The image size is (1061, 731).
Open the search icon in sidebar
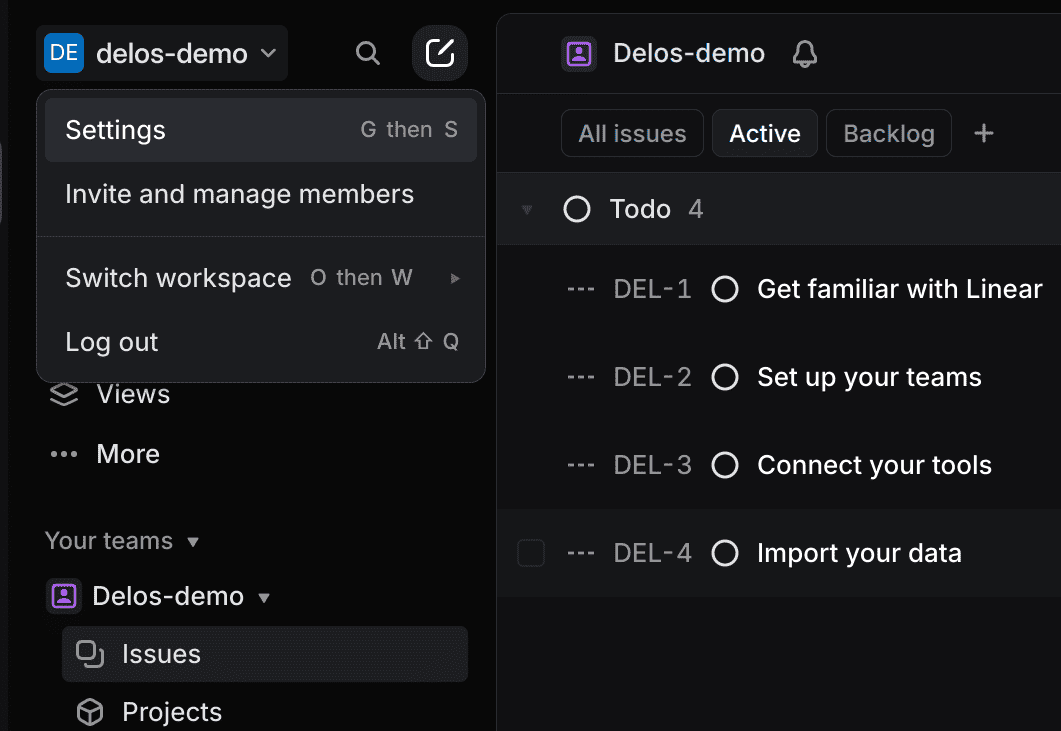point(367,53)
